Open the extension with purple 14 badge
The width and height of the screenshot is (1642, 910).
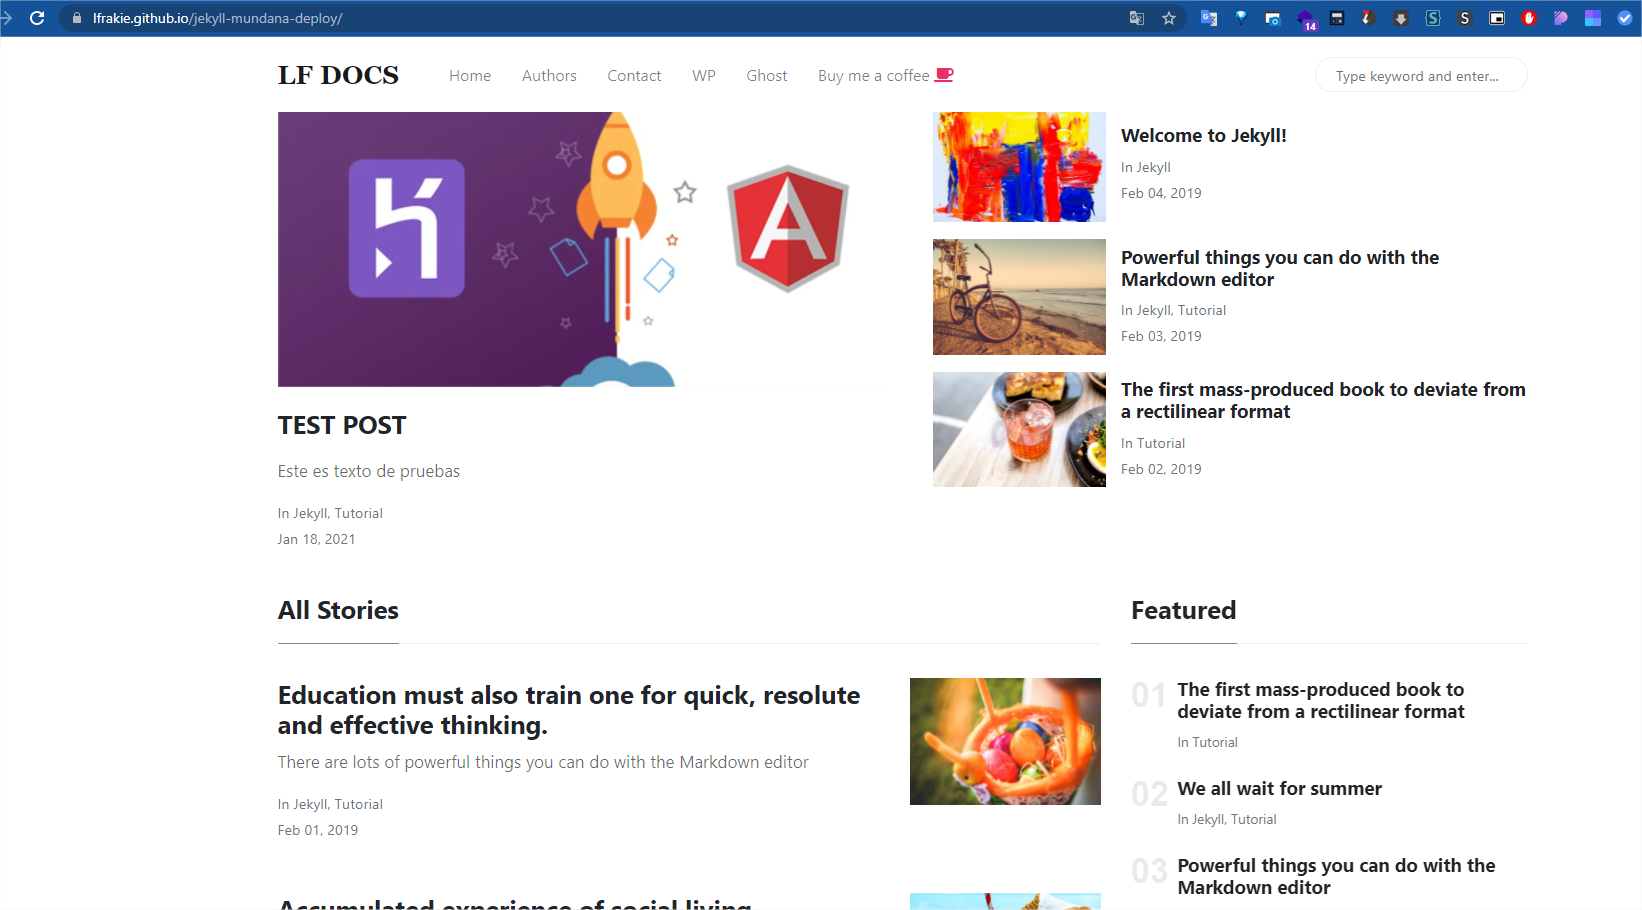click(x=1305, y=19)
